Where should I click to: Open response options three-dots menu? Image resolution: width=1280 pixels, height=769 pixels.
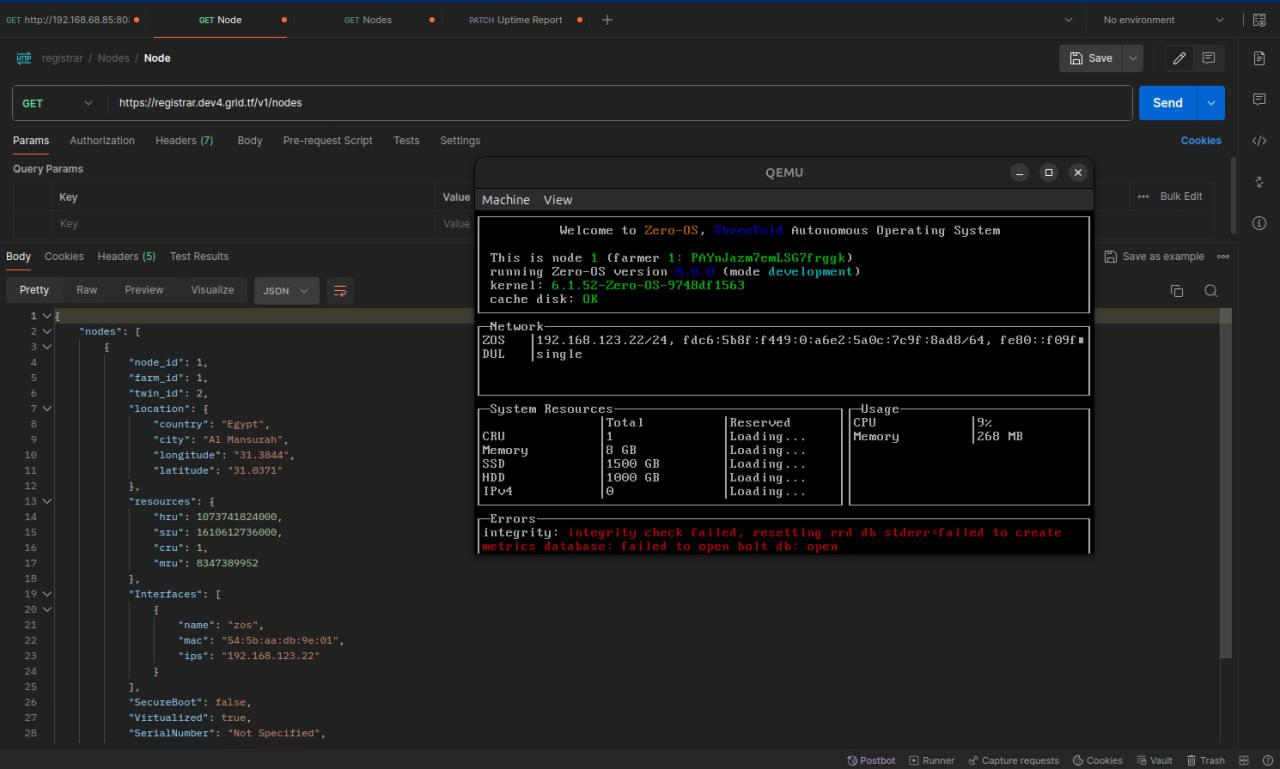click(1223, 257)
